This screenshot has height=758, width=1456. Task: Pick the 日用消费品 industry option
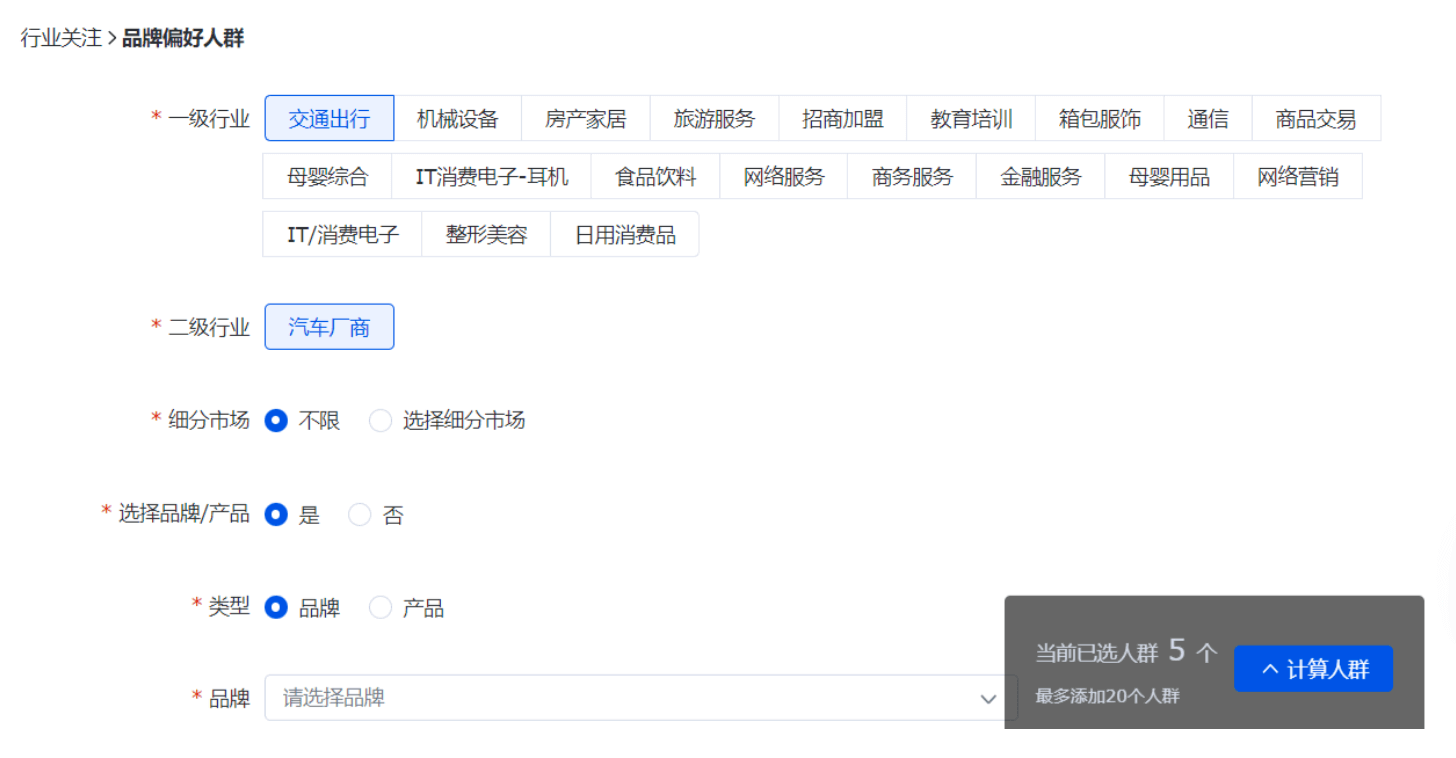click(x=625, y=235)
